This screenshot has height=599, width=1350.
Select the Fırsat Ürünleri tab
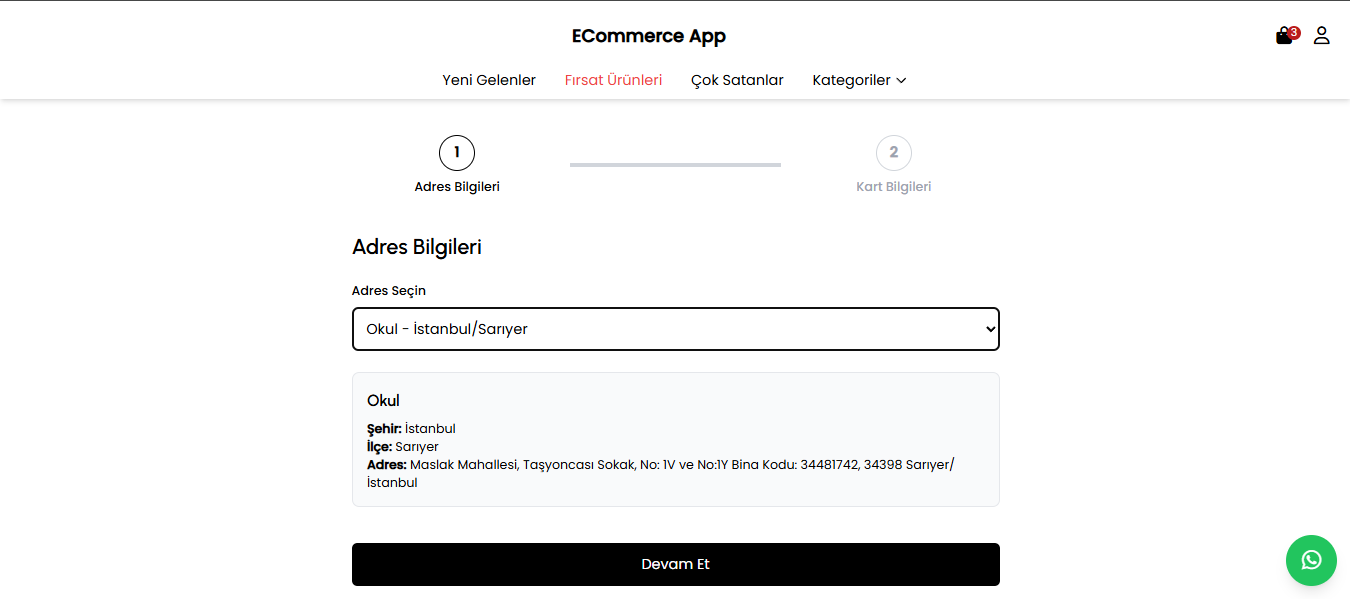pos(613,80)
